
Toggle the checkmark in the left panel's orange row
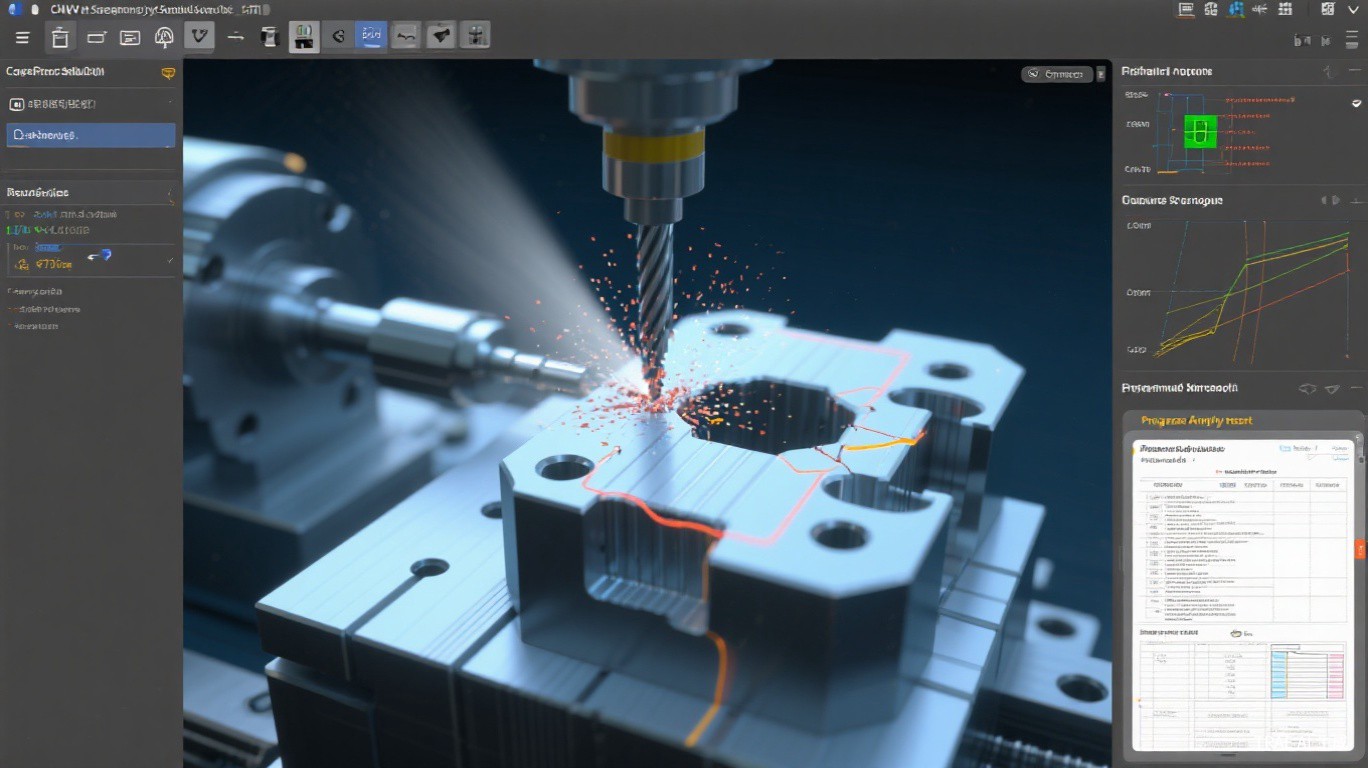click(x=170, y=261)
